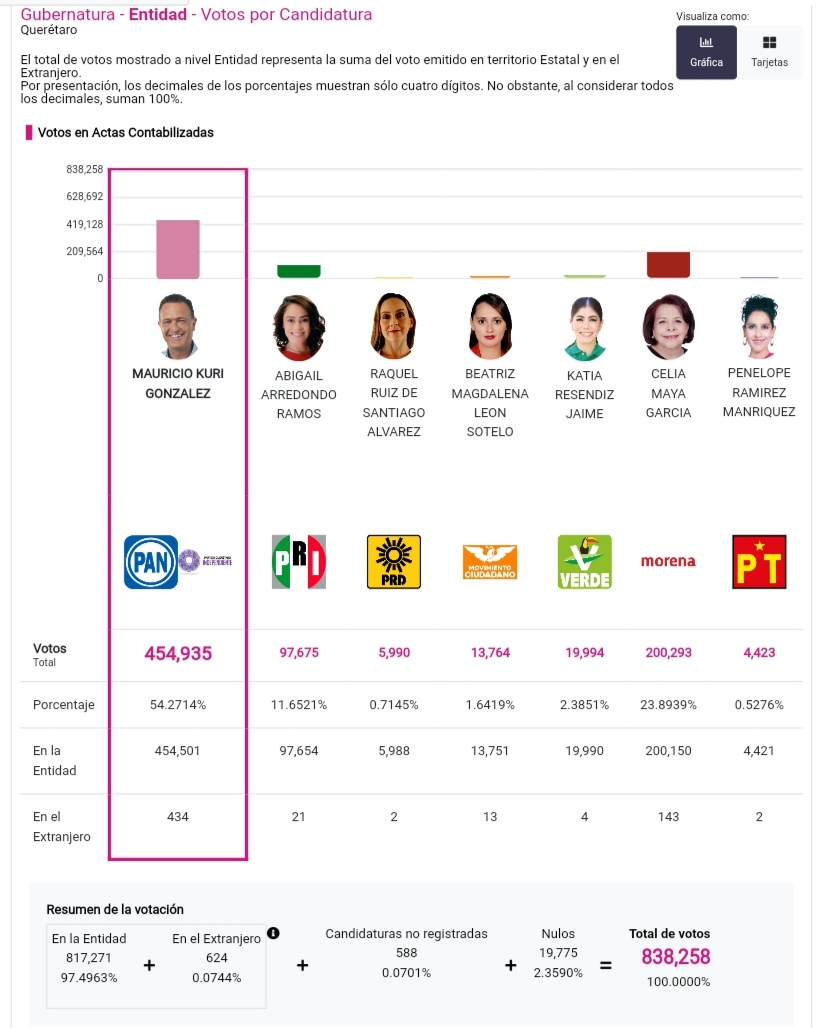Image resolution: width=837 pixels, height=1028 pixels.
Task: Click the Movimiento Ciudadano logo
Action: coord(490,562)
